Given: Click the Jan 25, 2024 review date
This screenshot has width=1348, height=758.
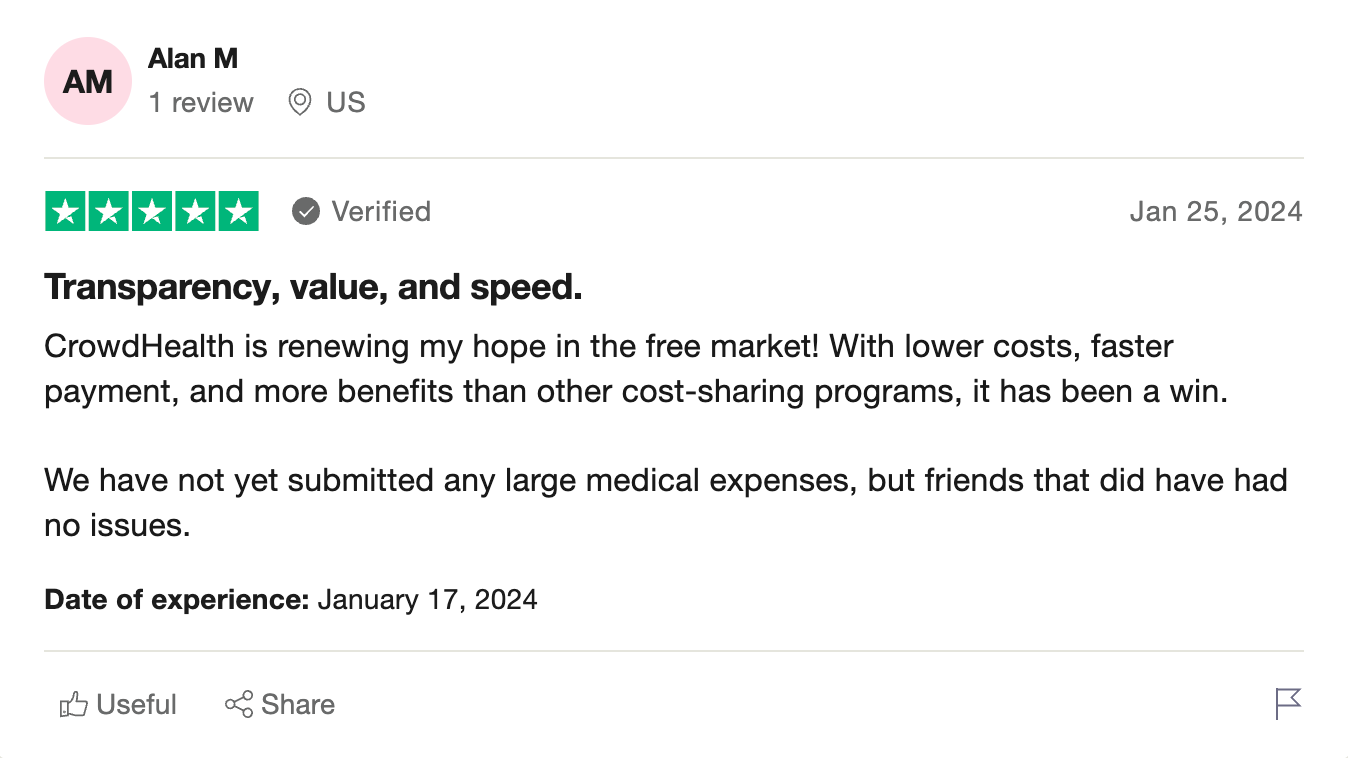Looking at the screenshot, I should pos(1216,212).
